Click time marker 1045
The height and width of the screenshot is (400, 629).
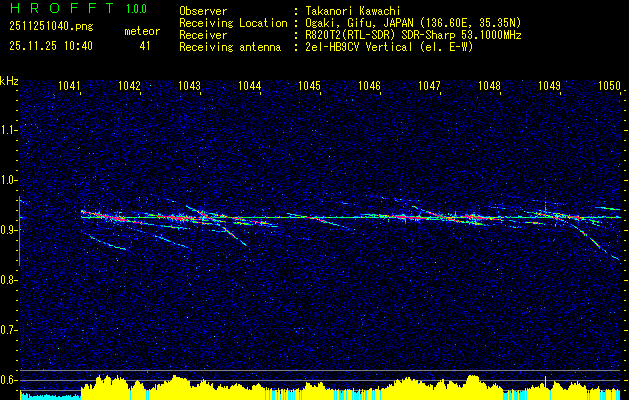[310, 85]
